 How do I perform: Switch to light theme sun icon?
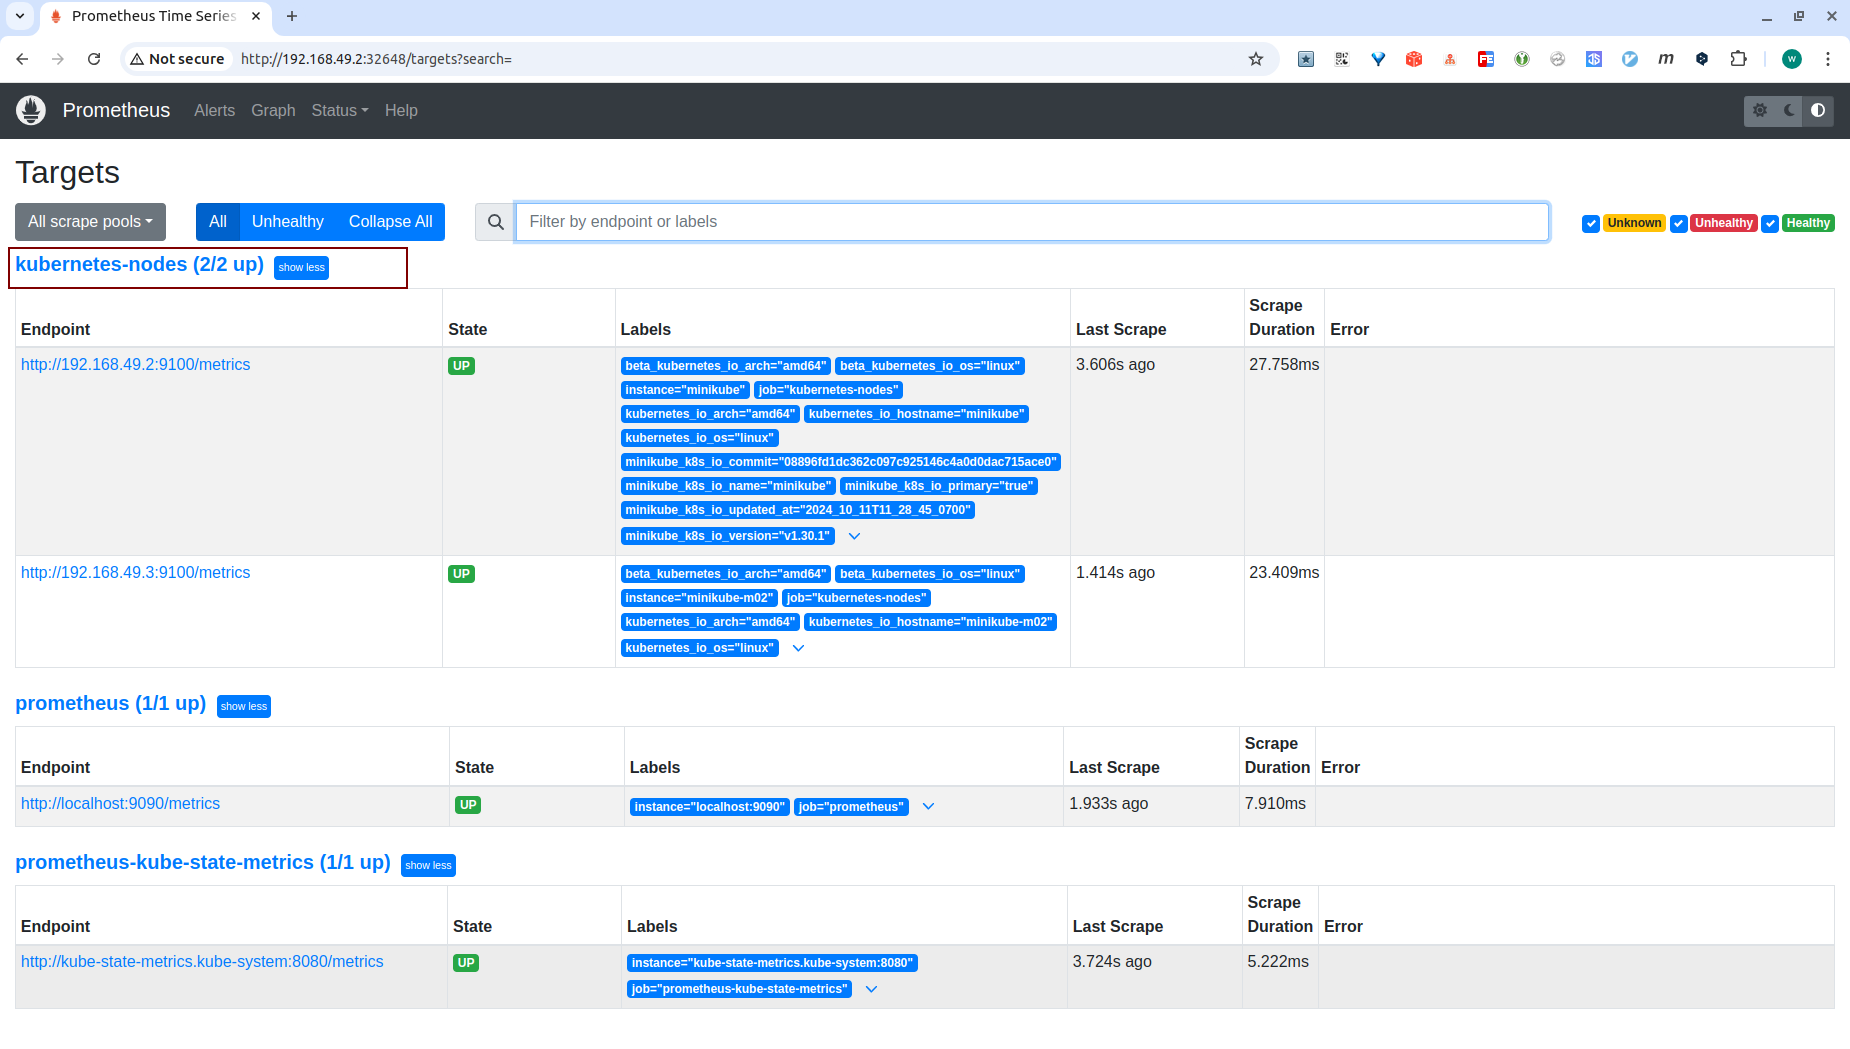[x=1760, y=111]
